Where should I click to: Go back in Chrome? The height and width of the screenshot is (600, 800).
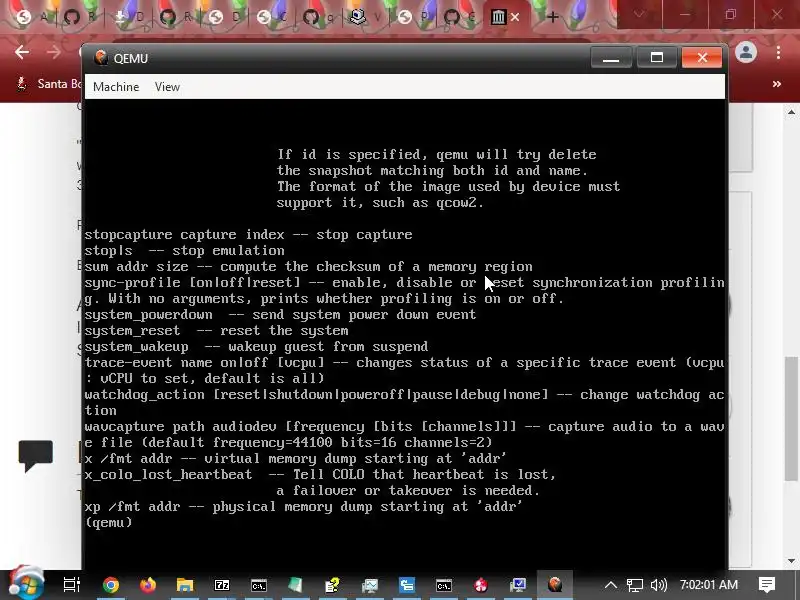point(21,52)
